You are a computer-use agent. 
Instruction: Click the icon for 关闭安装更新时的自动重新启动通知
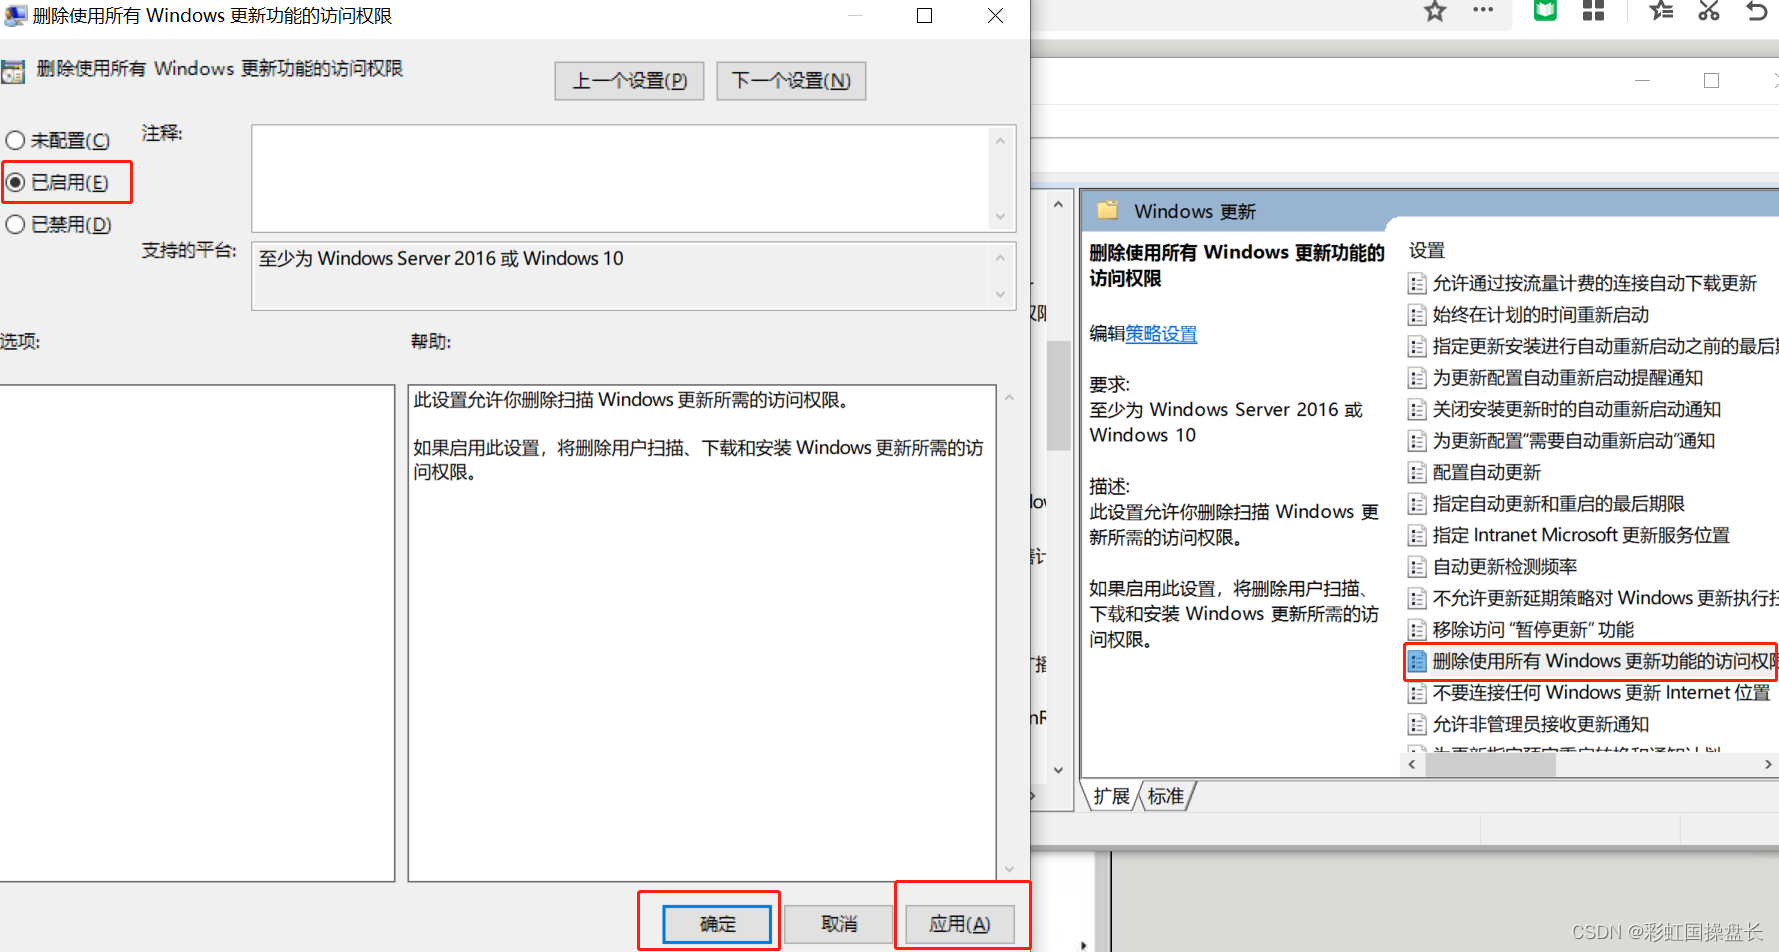pyautogui.click(x=1416, y=409)
